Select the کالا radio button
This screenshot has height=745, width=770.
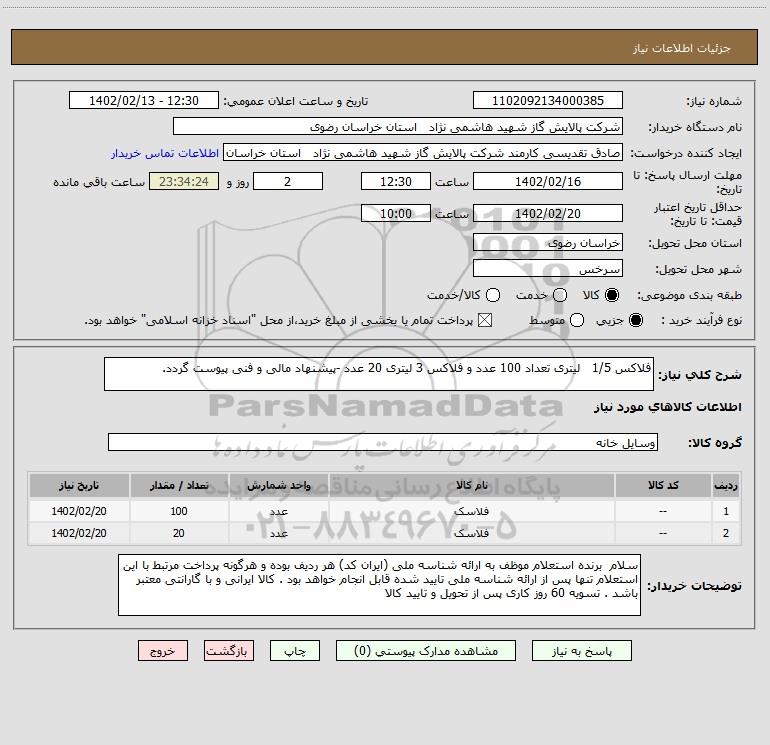(x=612, y=295)
